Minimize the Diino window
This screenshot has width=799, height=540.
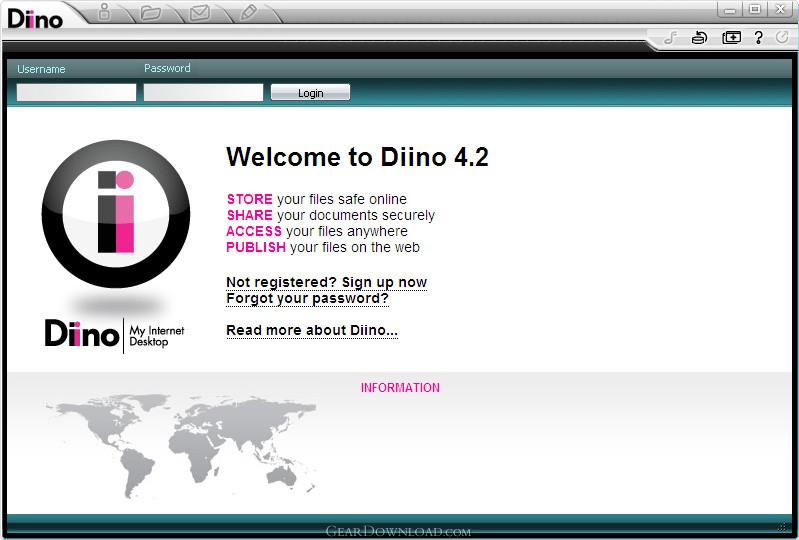pyautogui.click(x=730, y=9)
